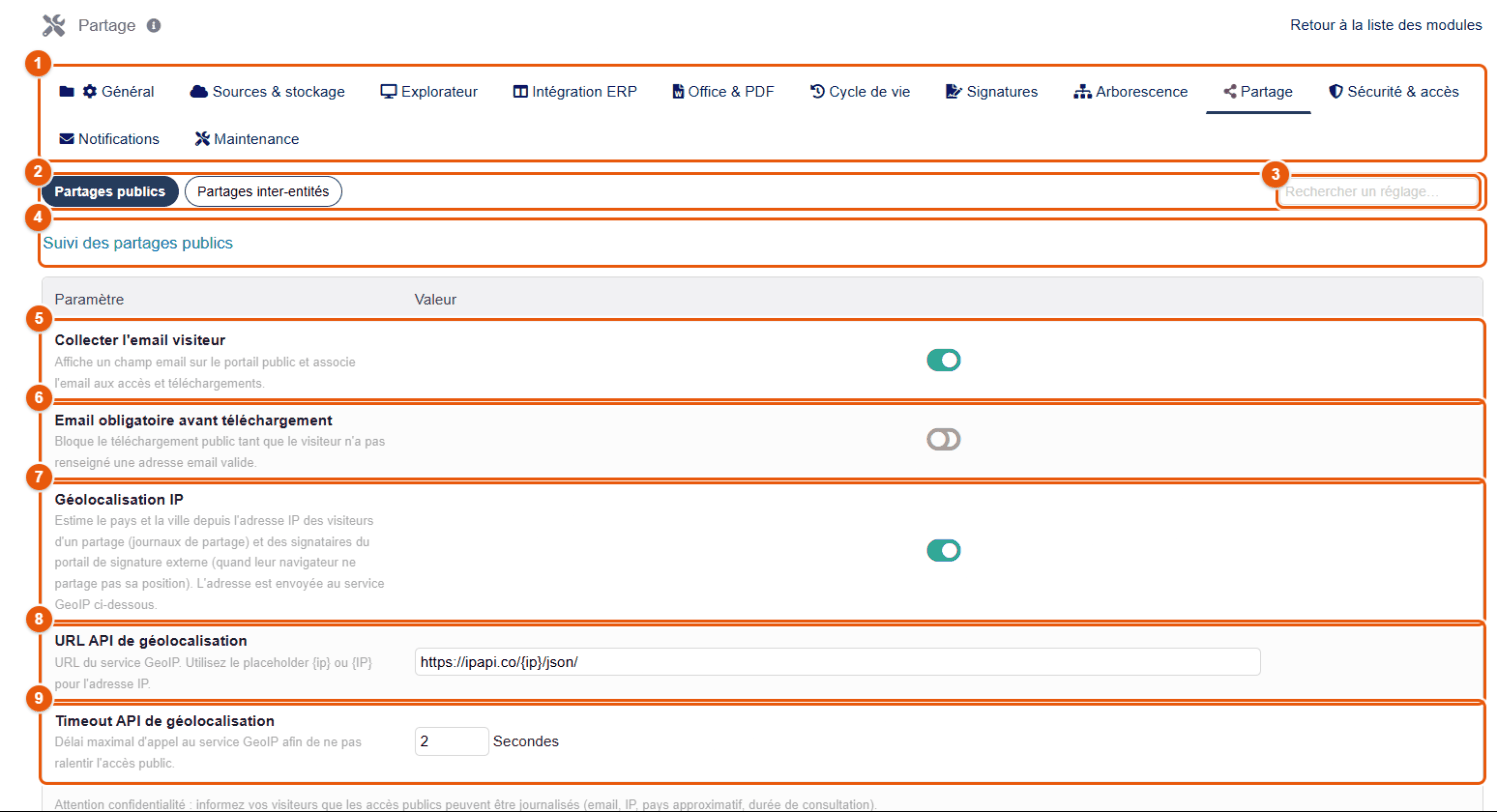1497x812 pixels.
Task: Click the tools icon of Maintenance
Action: coord(202,139)
